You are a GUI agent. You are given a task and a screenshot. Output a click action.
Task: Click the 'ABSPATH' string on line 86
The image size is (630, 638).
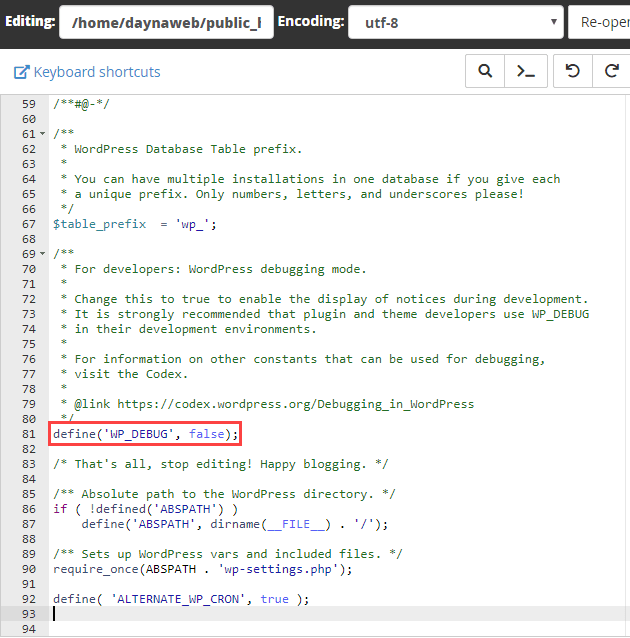coord(185,509)
